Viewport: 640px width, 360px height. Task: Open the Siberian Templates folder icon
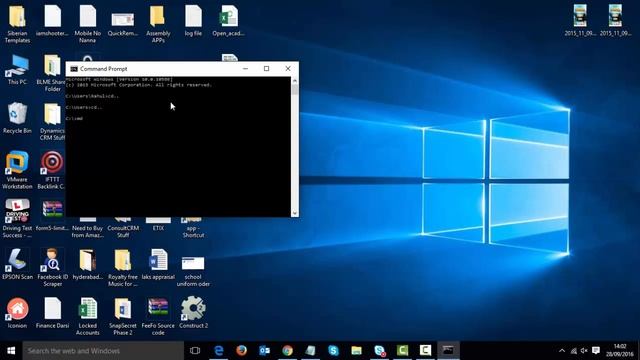(17, 24)
